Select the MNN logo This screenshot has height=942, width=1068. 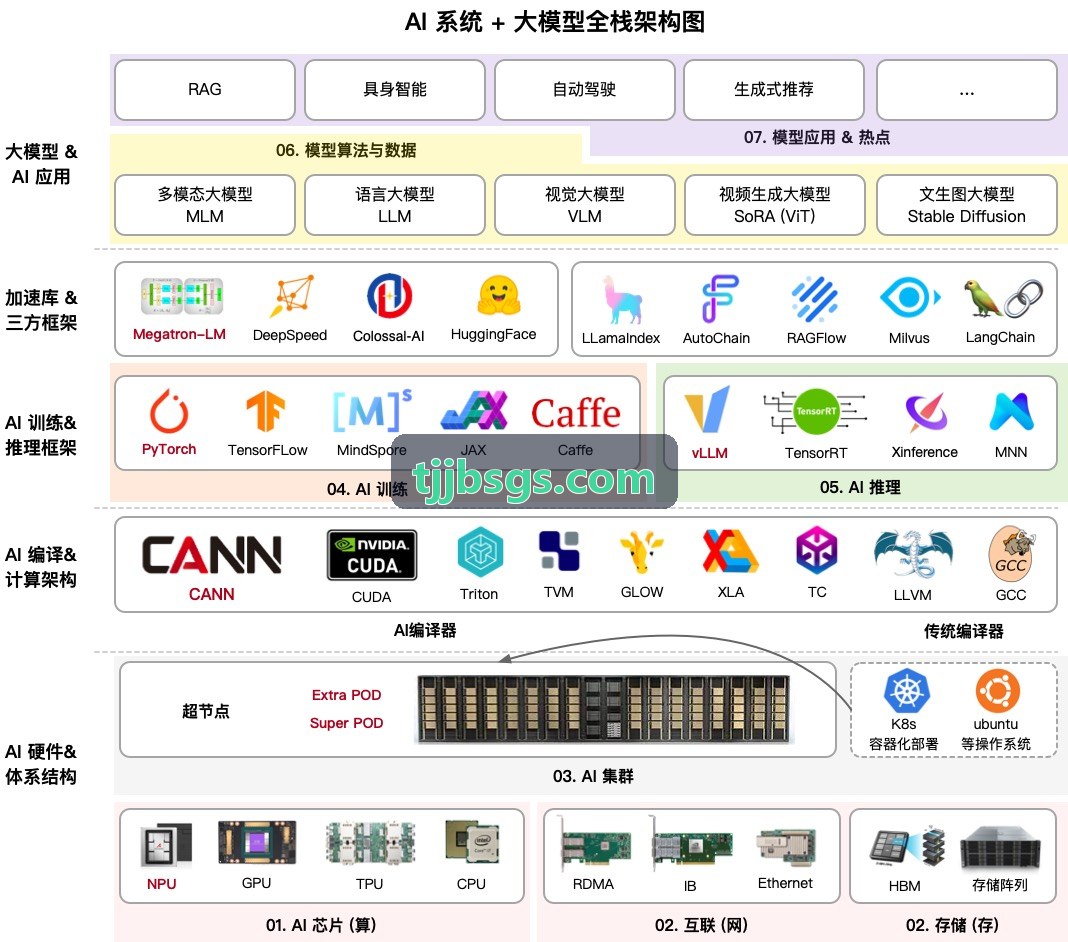pyautogui.click(x=1011, y=411)
